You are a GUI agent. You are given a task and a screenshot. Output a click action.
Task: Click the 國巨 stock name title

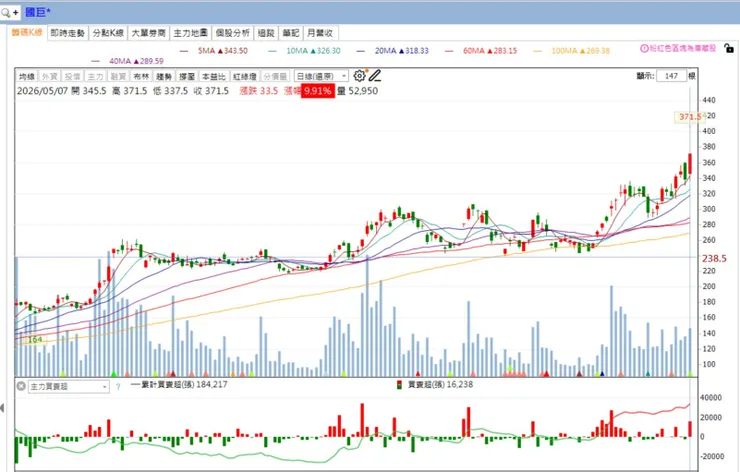coord(38,12)
